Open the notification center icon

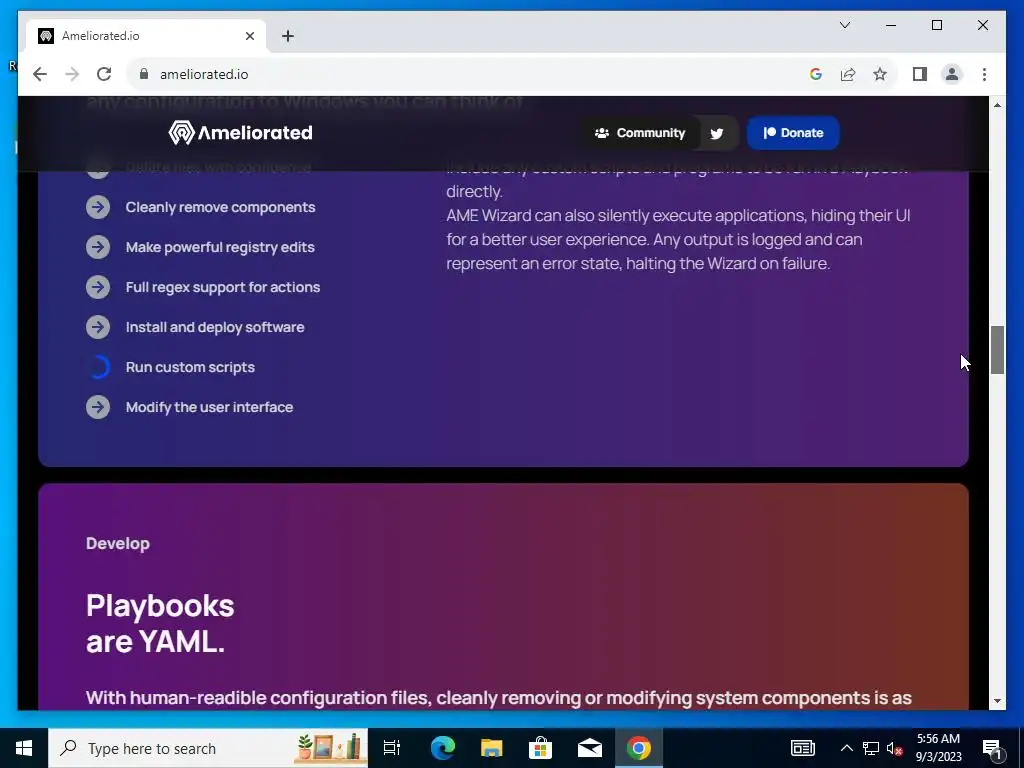tap(993, 748)
